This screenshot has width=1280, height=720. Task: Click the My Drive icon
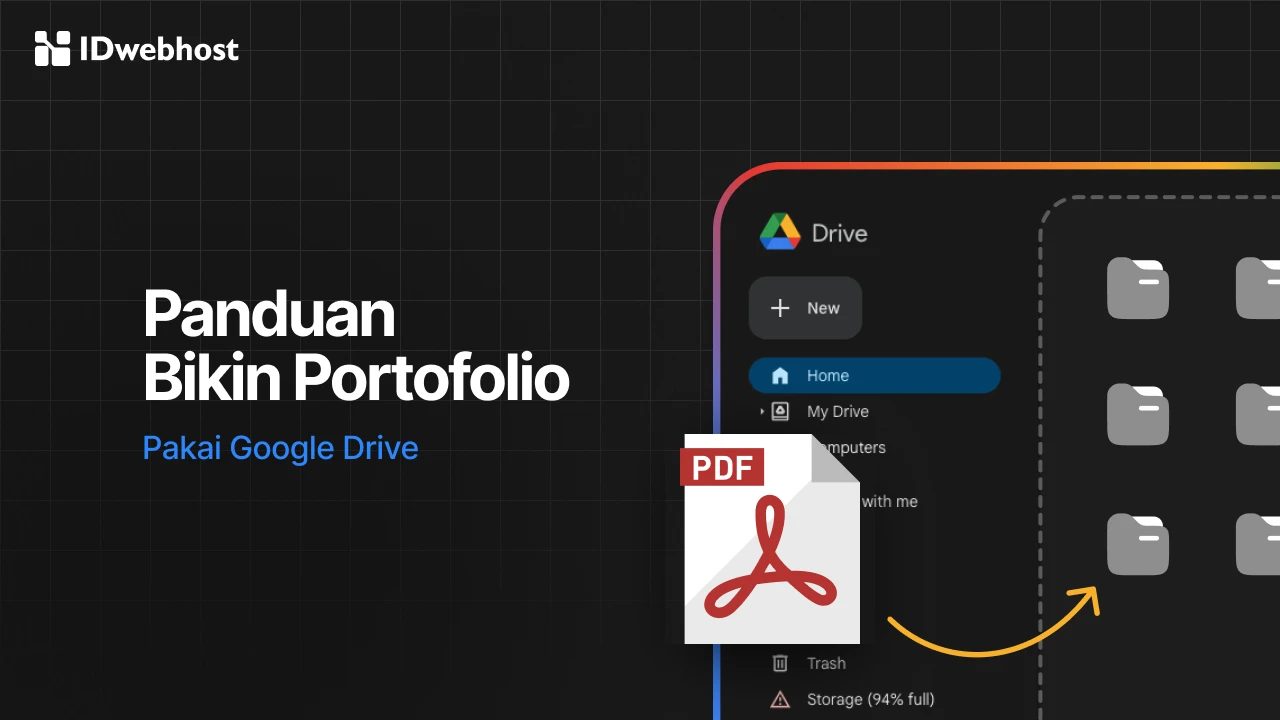pos(781,411)
